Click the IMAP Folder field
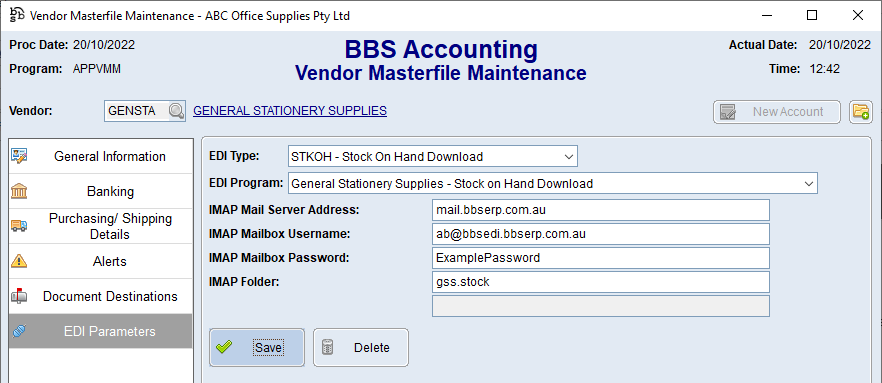Screen dimensions: 882x383 pos(600,282)
